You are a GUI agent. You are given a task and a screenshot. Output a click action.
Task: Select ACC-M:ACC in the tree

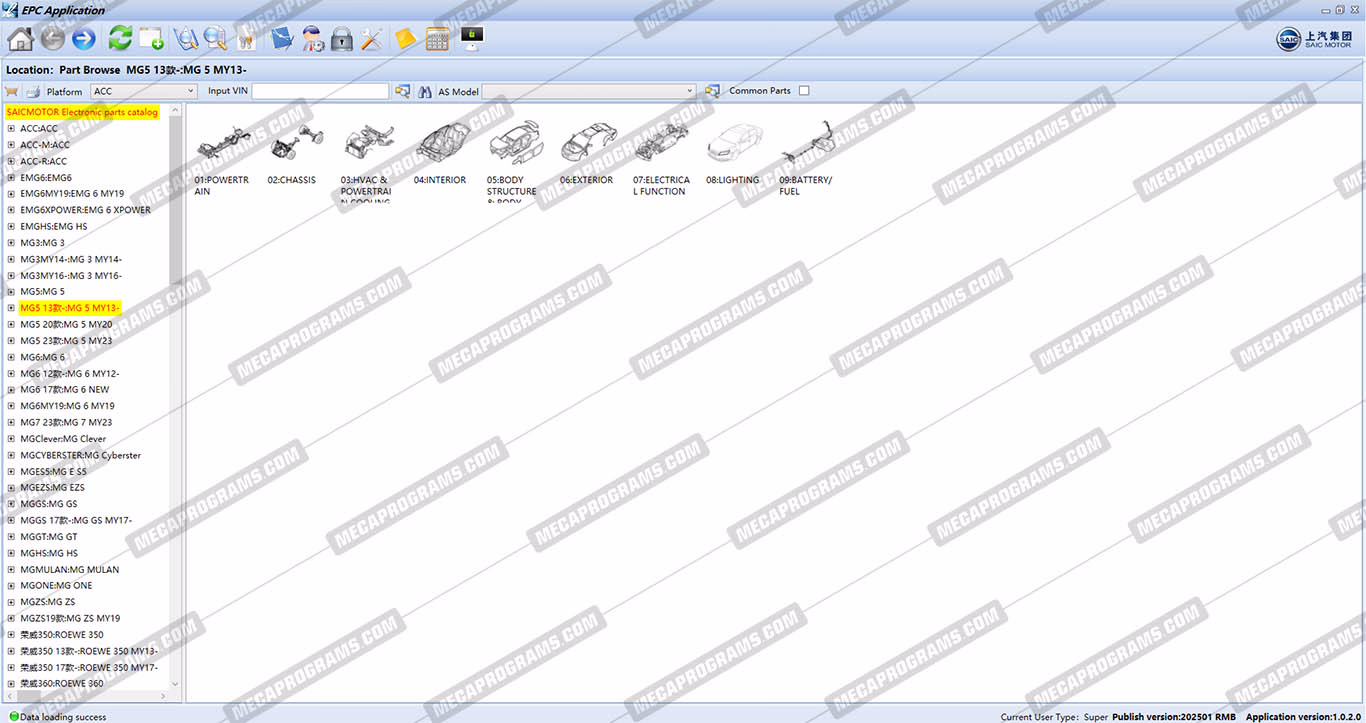click(44, 145)
